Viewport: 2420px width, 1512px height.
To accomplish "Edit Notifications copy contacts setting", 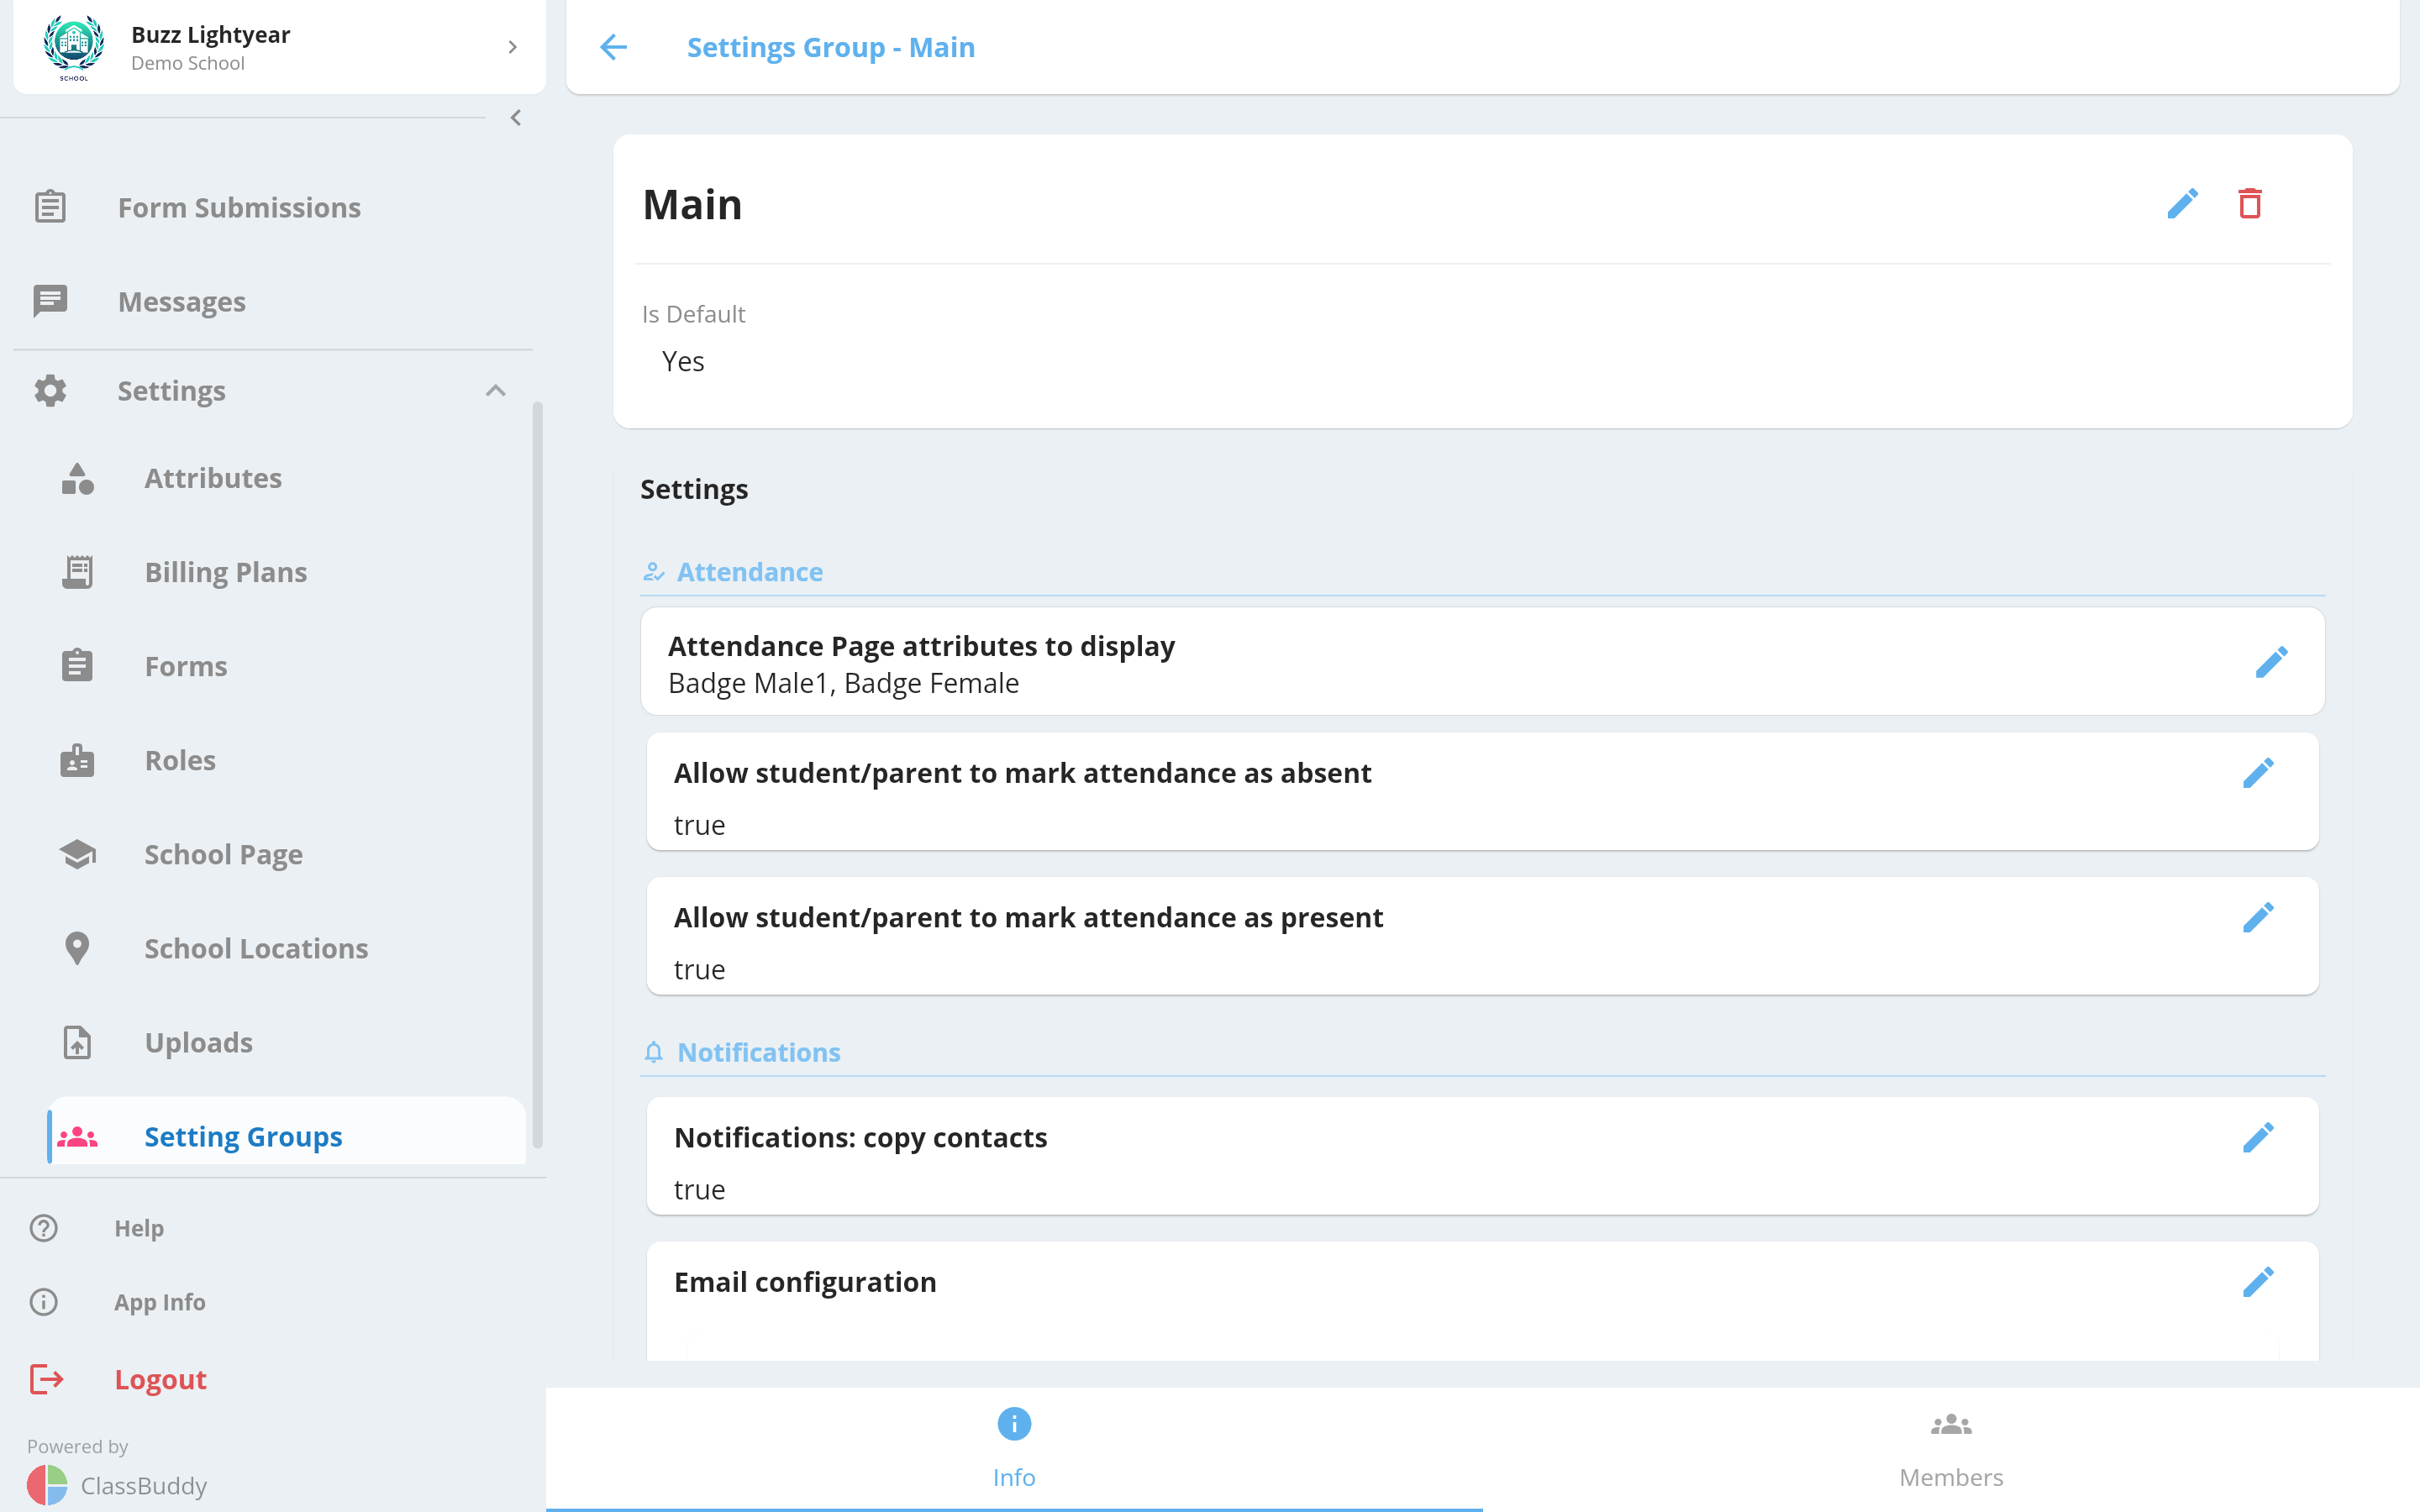I will tap(2258, 1137).
